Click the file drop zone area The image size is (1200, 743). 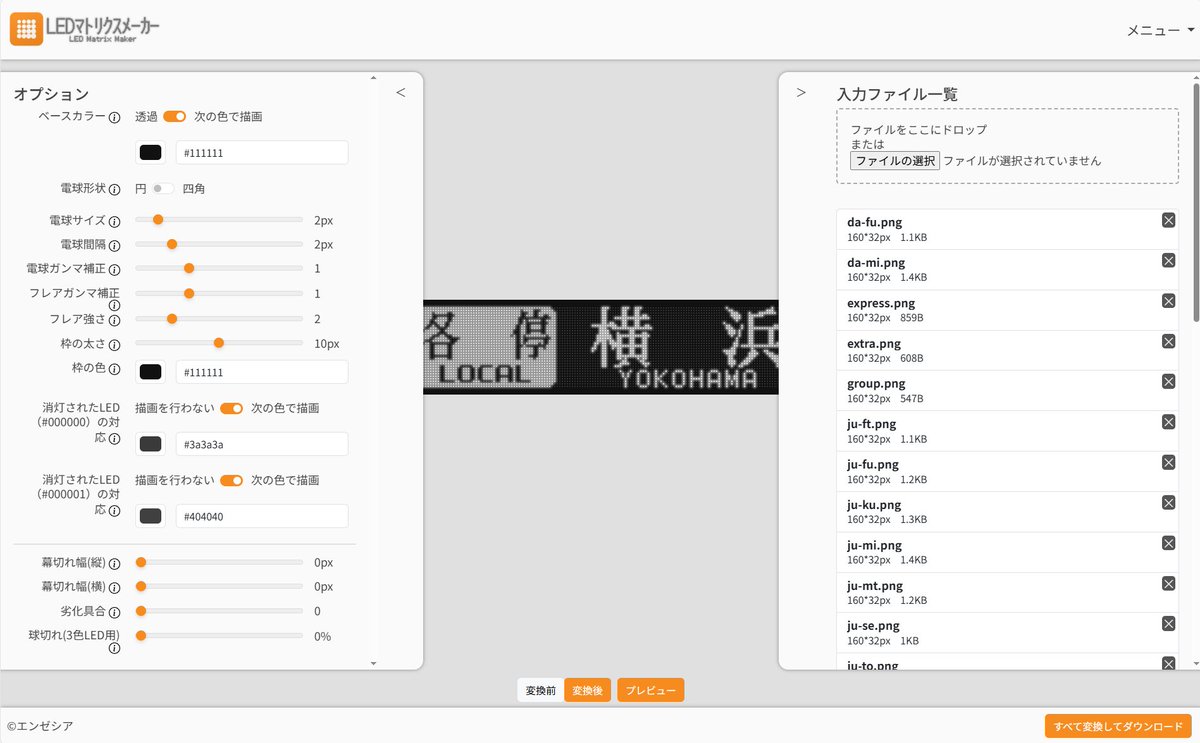[x=1007, y=146]
